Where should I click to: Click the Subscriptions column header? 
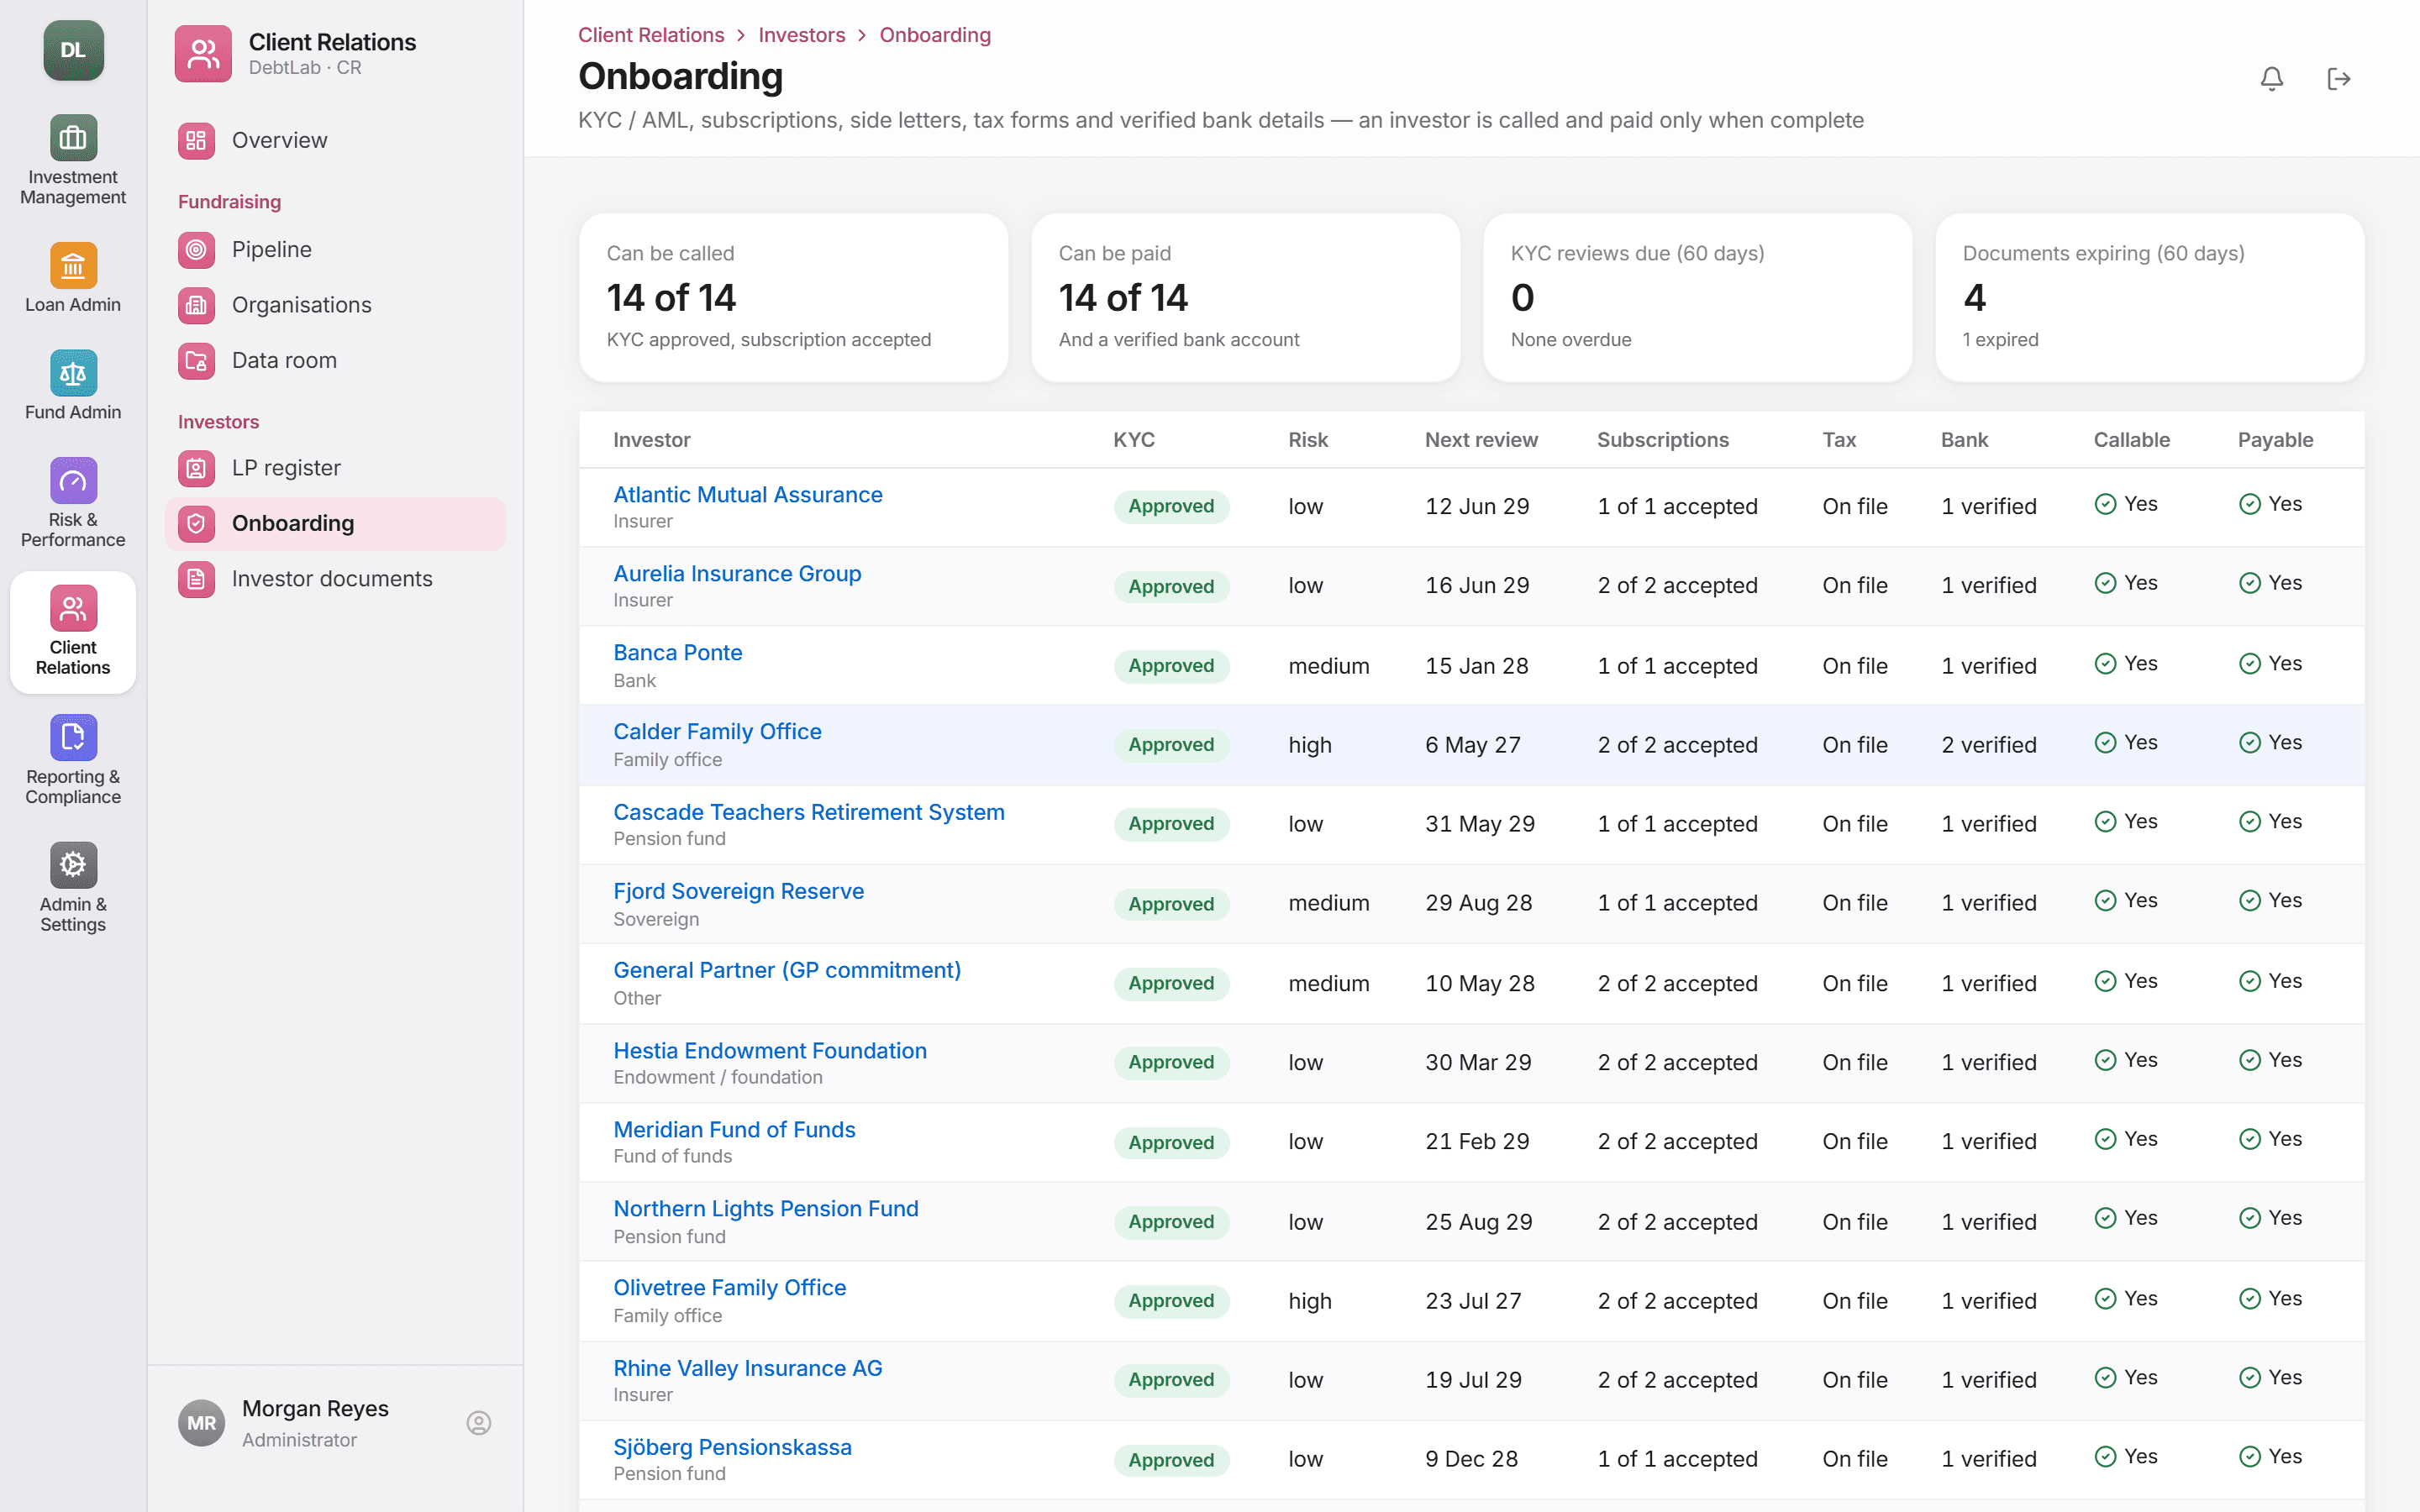(1662, 440)
